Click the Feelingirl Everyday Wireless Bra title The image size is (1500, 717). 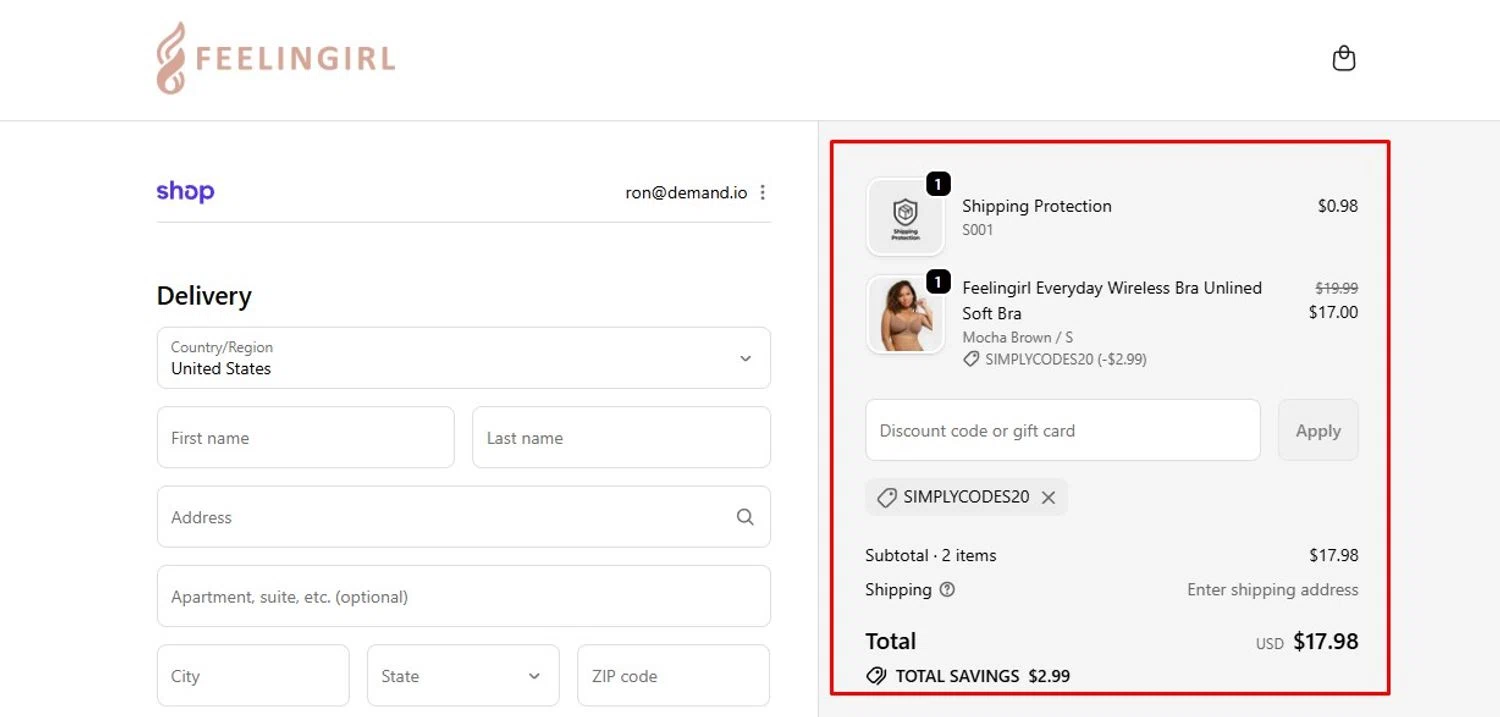point(1112,300)
